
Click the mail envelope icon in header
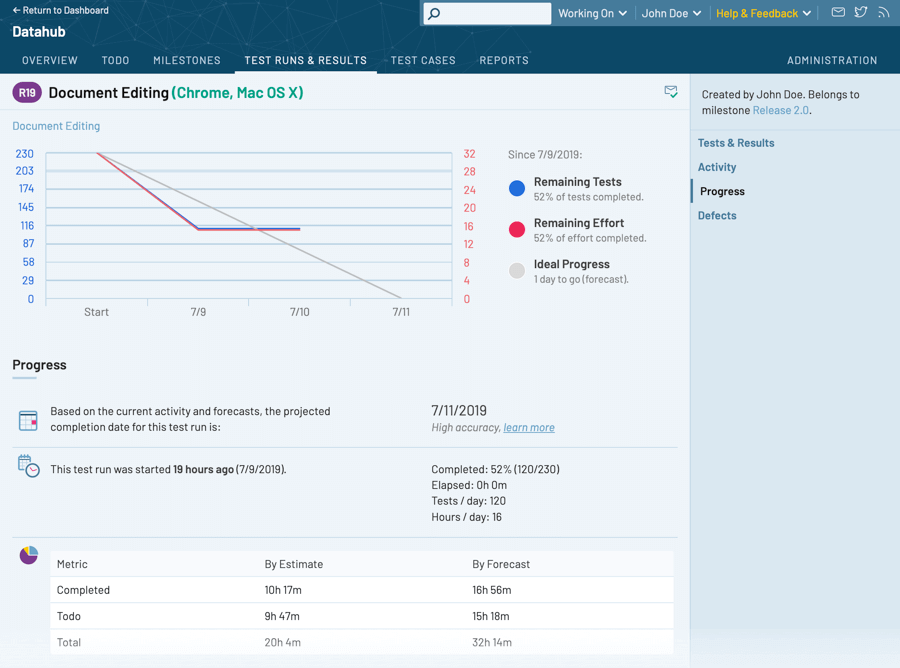point(838,13)
